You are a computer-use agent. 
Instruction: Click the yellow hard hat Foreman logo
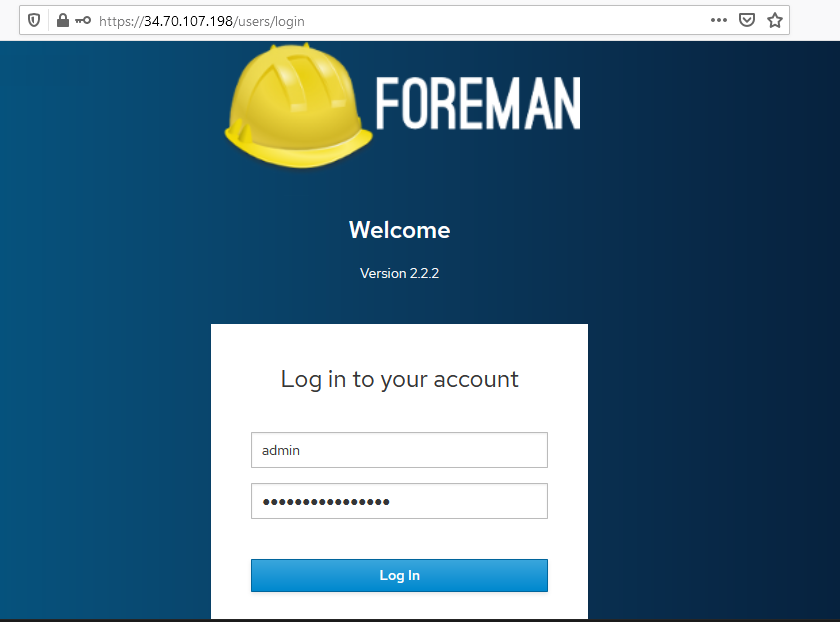click(298, 106)
